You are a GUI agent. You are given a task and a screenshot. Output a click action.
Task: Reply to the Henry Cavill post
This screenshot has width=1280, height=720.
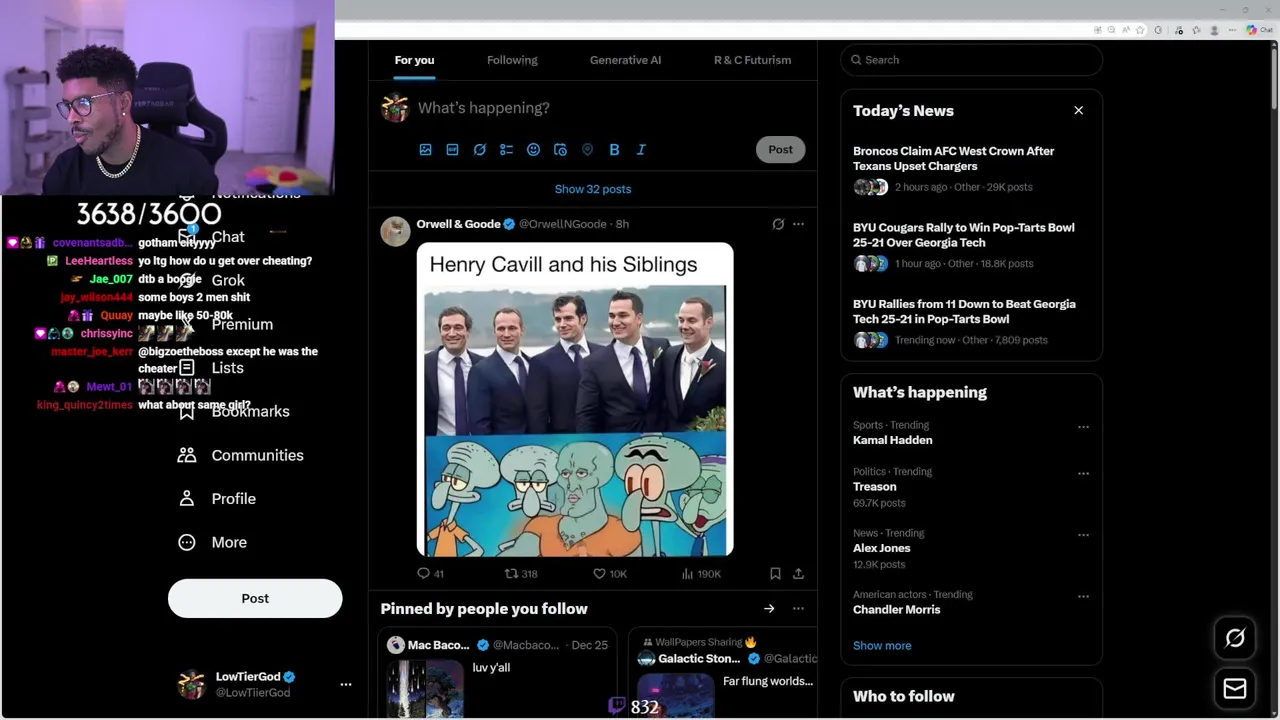tap(430, 574)
